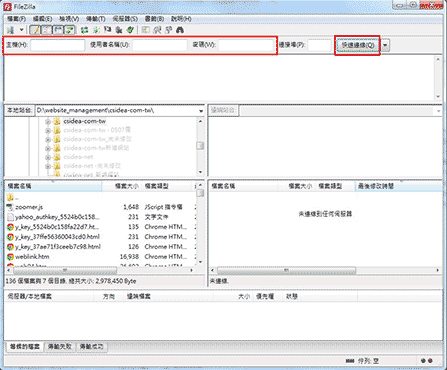Expand the csidea-net - dash-suffixed folder

tap(48, 166)
